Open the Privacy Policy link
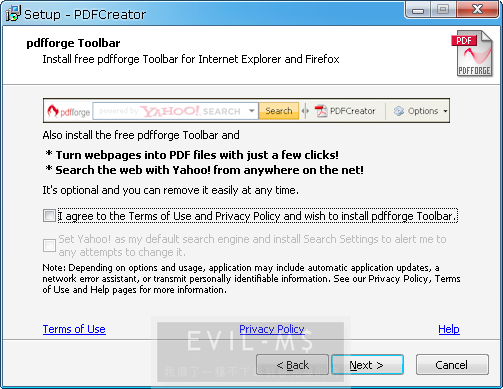Image resolution: width=503 pixels, height=389 pixels. point(272,329)
